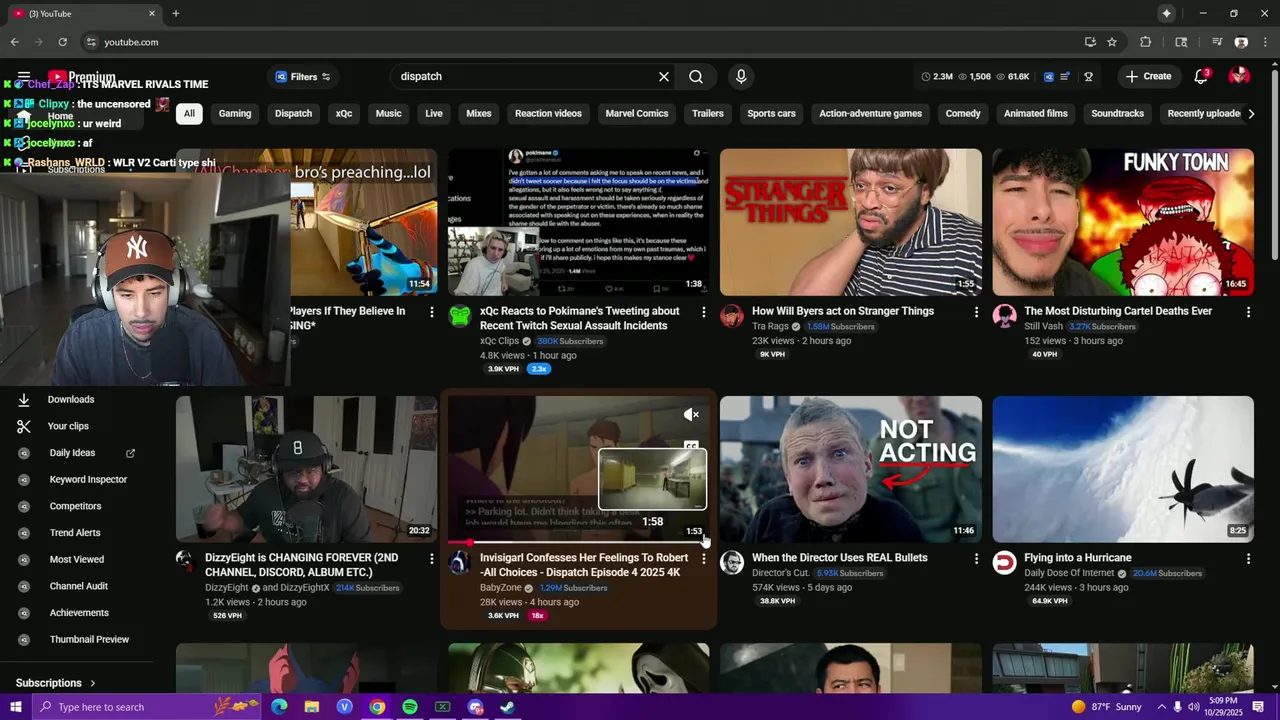Select the Animated films chip
The image size is (1280, 720).
[x=1036, y=113]
